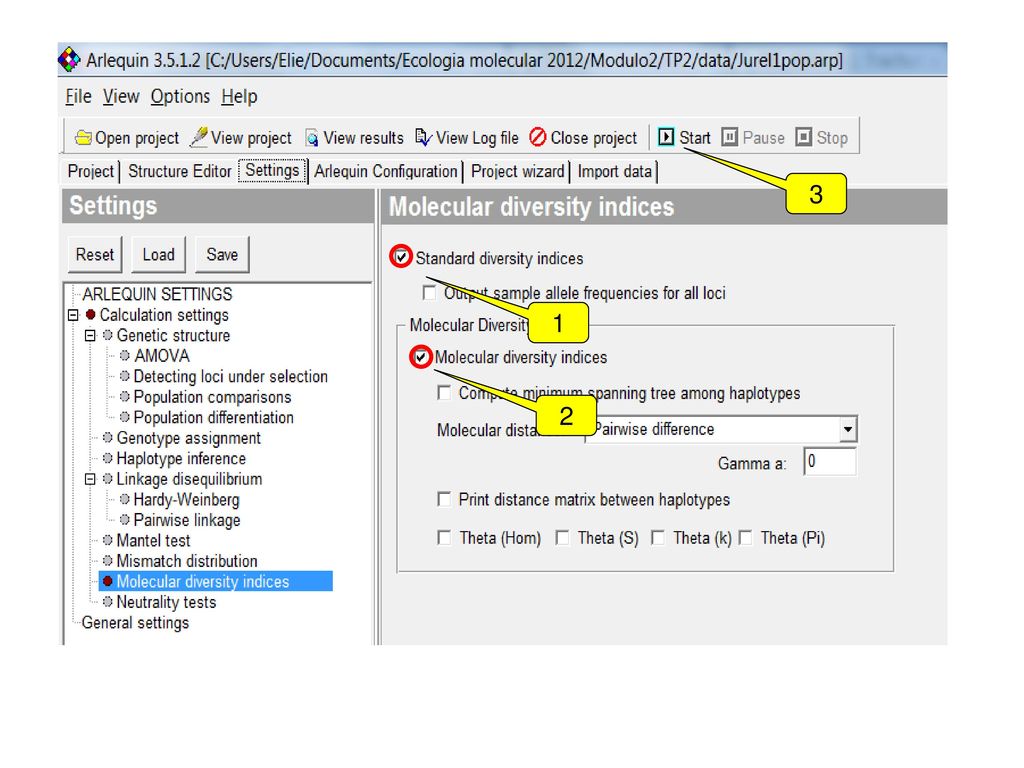Click the red Close project icon

[537, 137]
